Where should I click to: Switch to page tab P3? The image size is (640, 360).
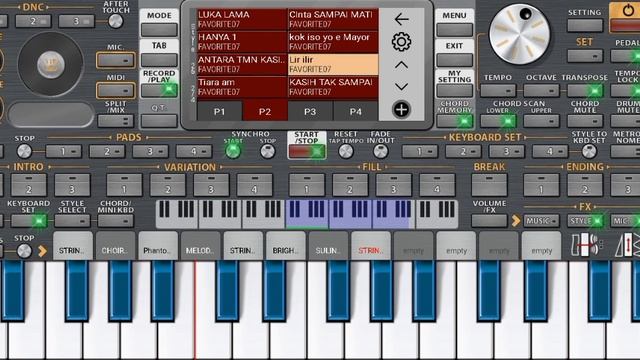310,111
